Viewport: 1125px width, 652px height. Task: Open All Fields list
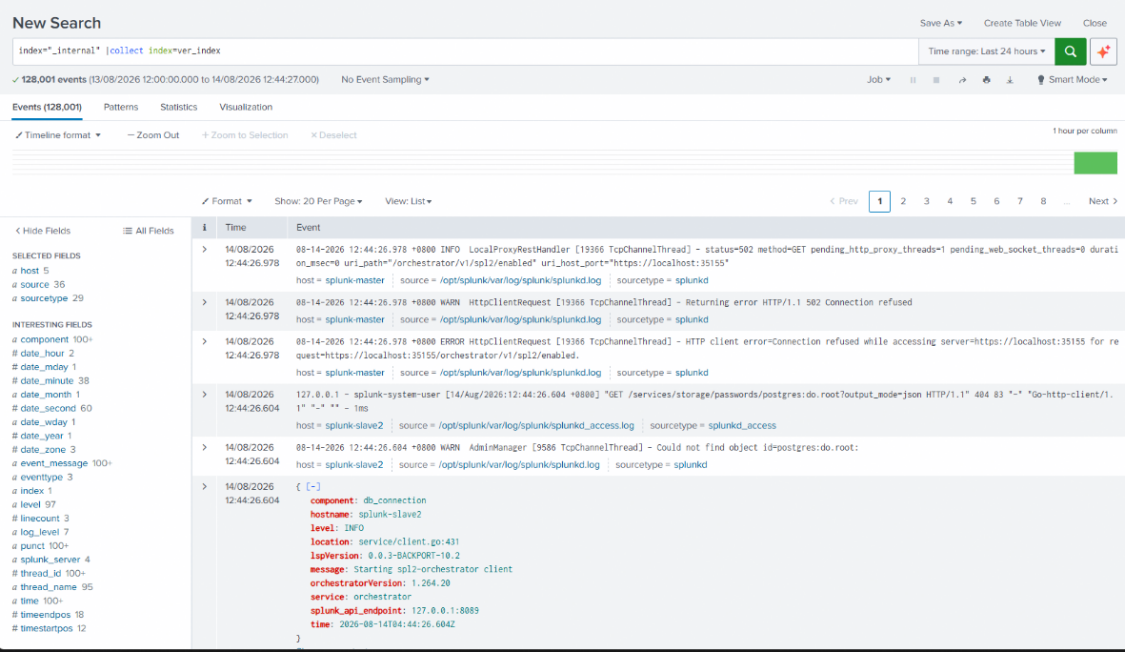point(149,231)
